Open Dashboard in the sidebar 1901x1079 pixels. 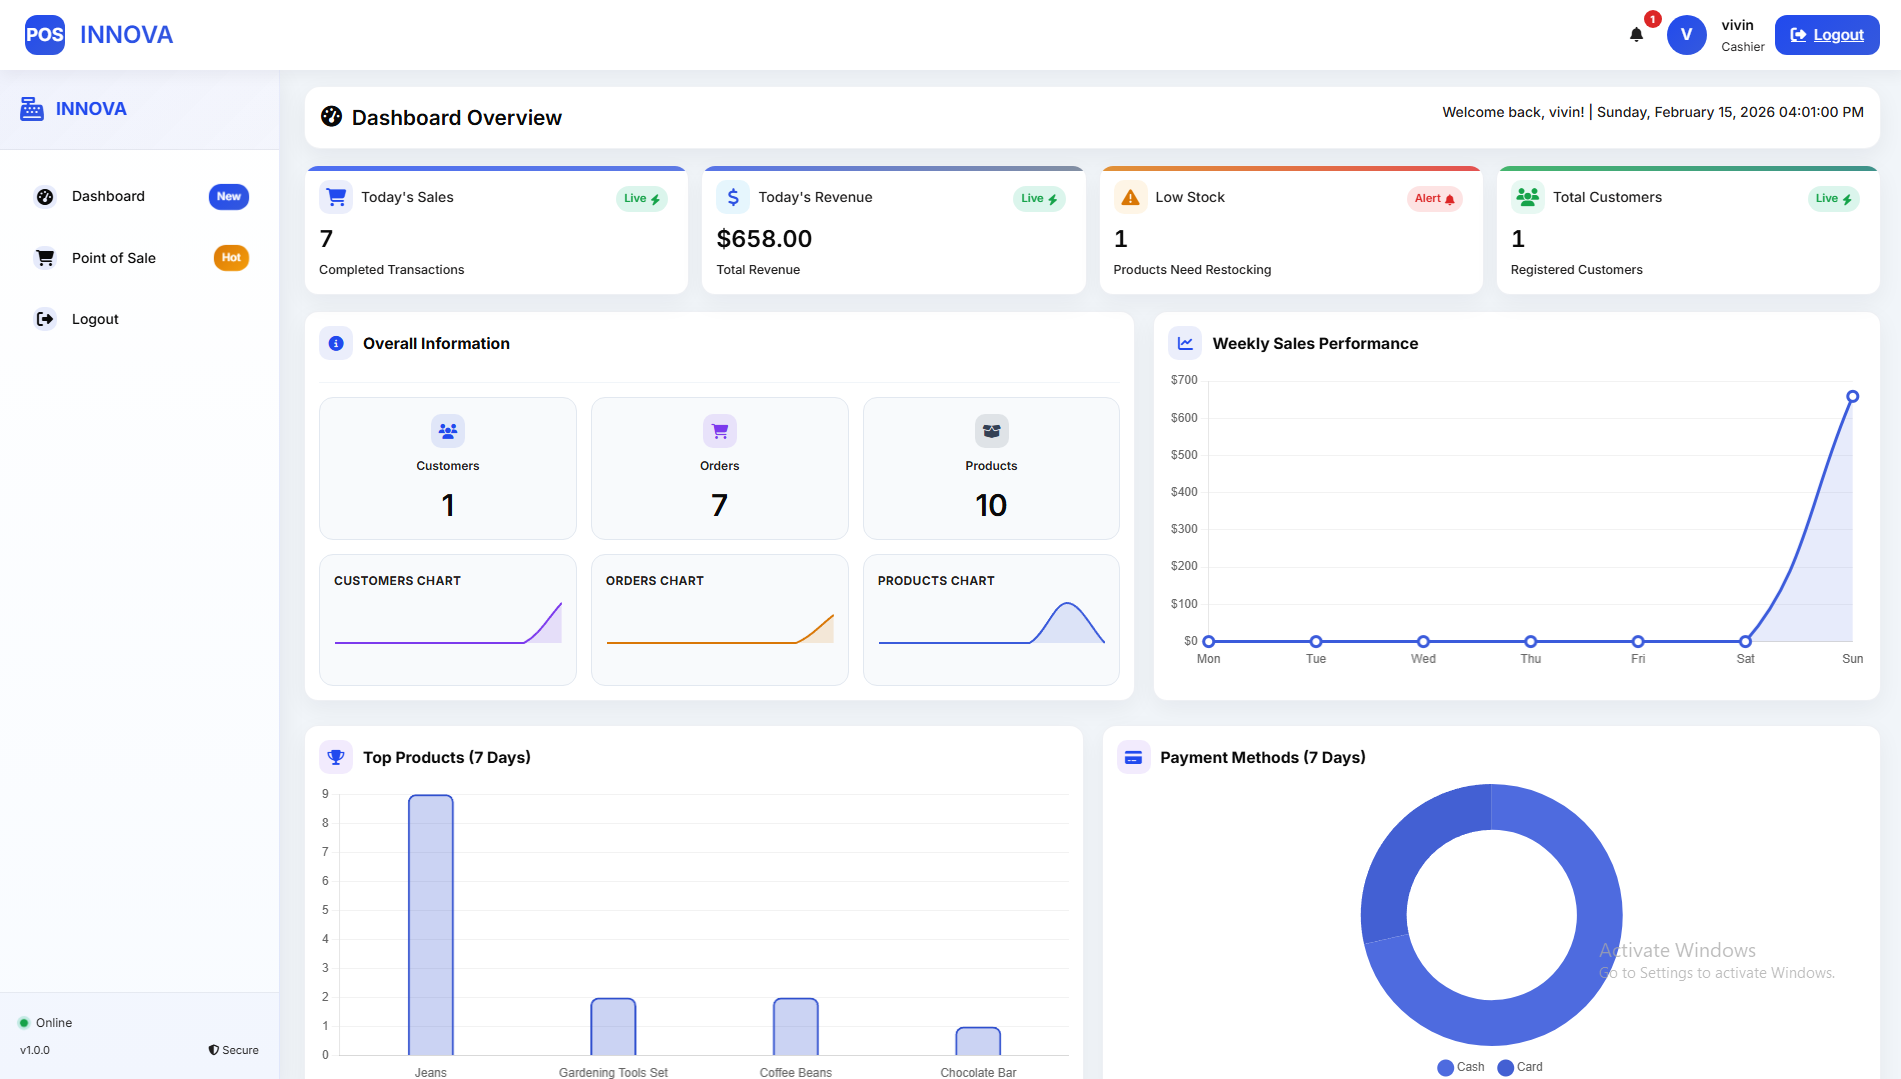click(108, 197)
